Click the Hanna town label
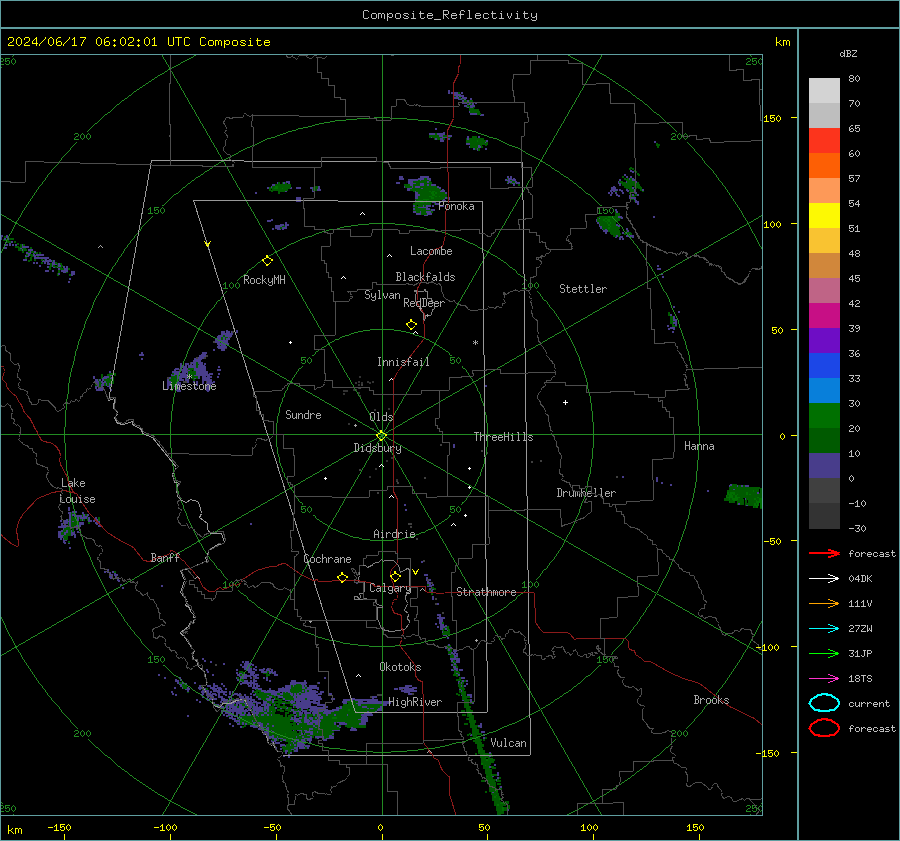This screenshot has width=900, height=841. coord(699,446)
